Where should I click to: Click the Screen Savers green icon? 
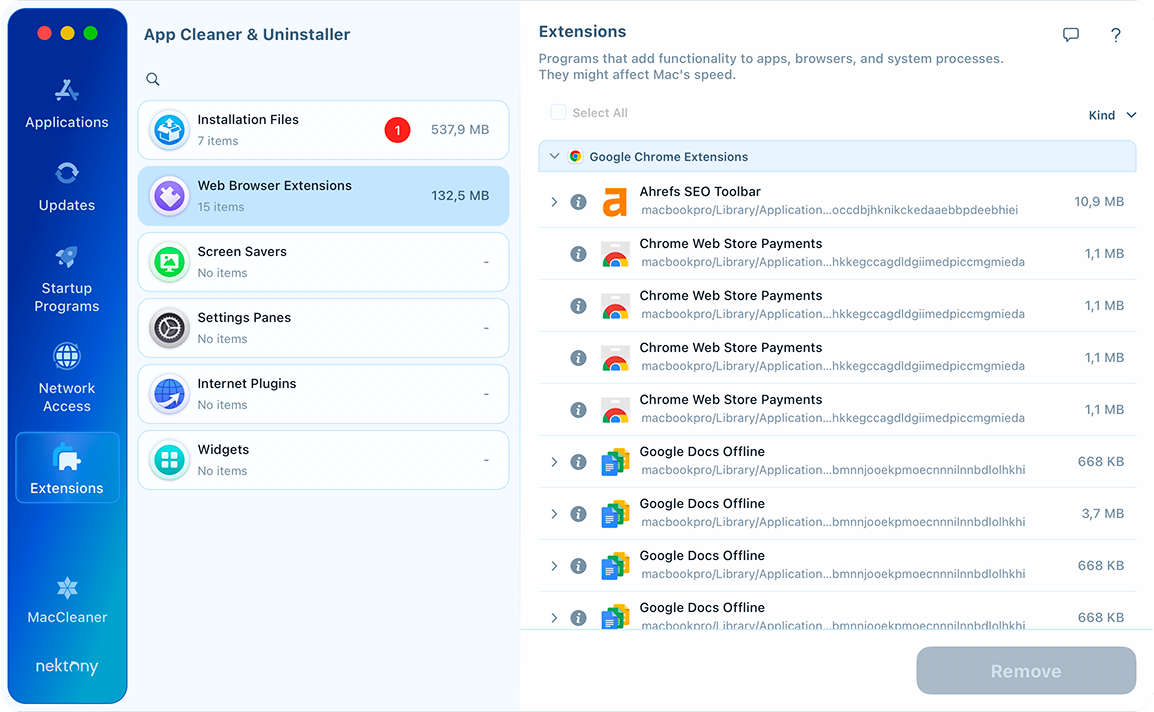[170, 262]
